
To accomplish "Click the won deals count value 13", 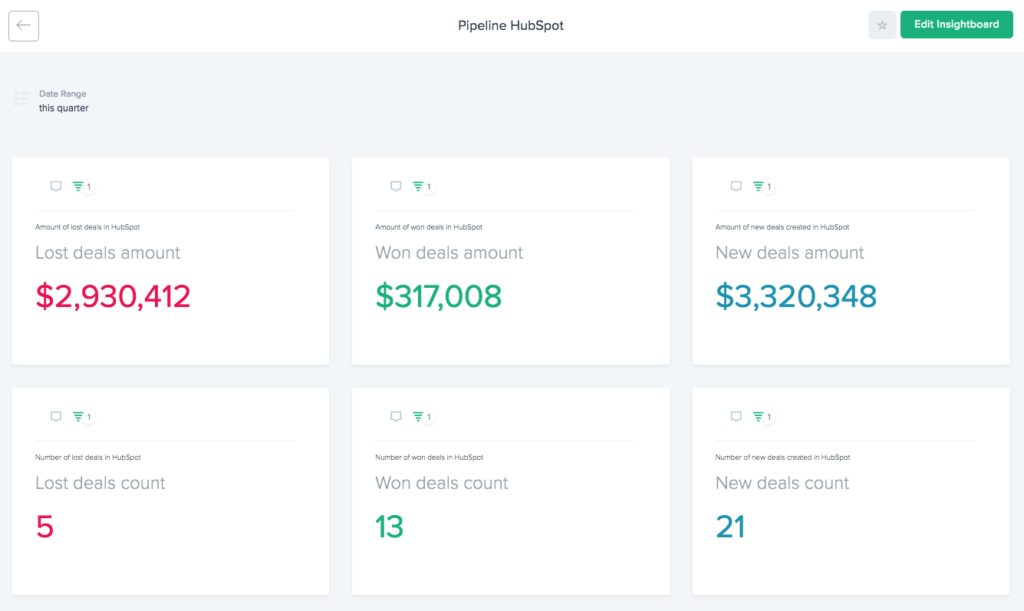I will [389, 527].
